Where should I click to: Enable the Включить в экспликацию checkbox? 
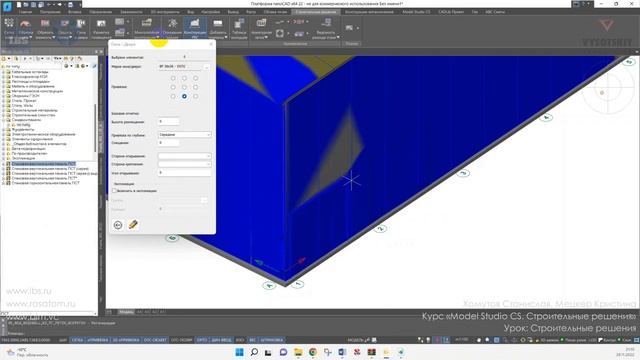[x=115, y=191]
